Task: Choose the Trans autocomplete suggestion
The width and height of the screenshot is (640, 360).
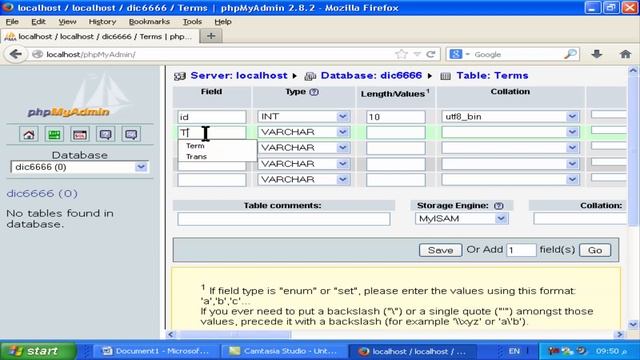Action: (x=196, y=157)
